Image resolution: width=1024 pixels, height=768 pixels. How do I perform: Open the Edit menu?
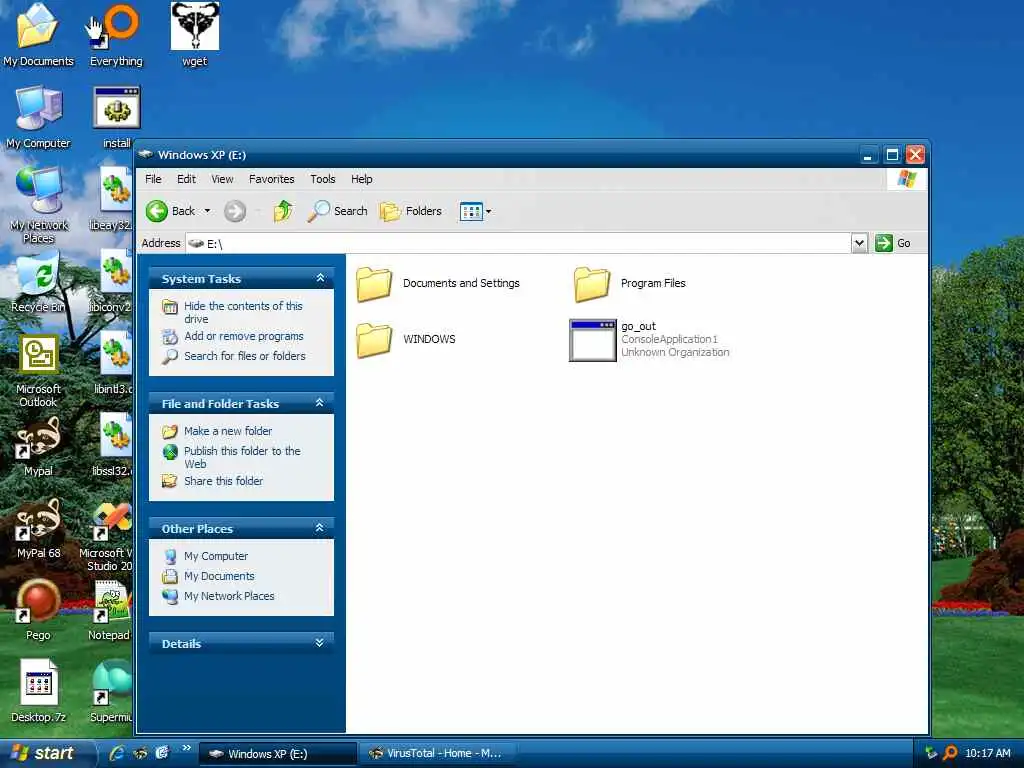pos(186,179)
